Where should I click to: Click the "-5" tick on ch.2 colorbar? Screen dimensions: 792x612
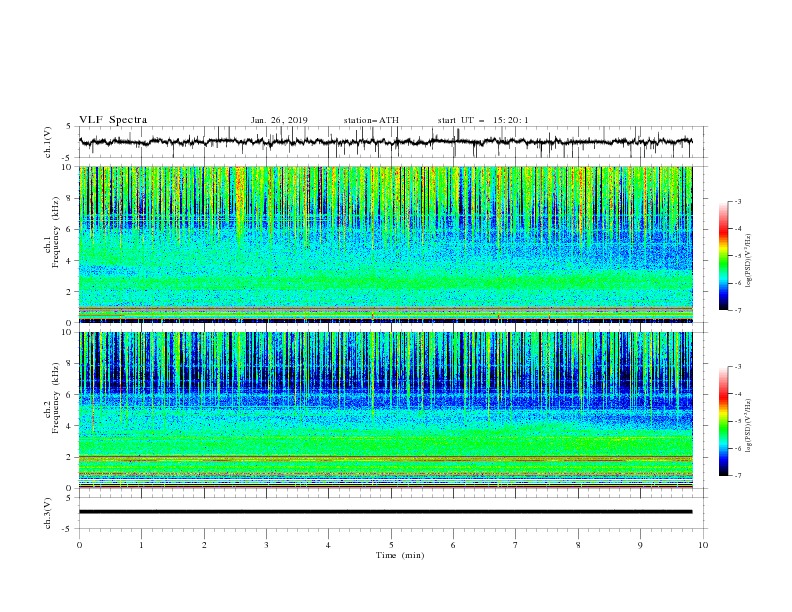(737, 421)
